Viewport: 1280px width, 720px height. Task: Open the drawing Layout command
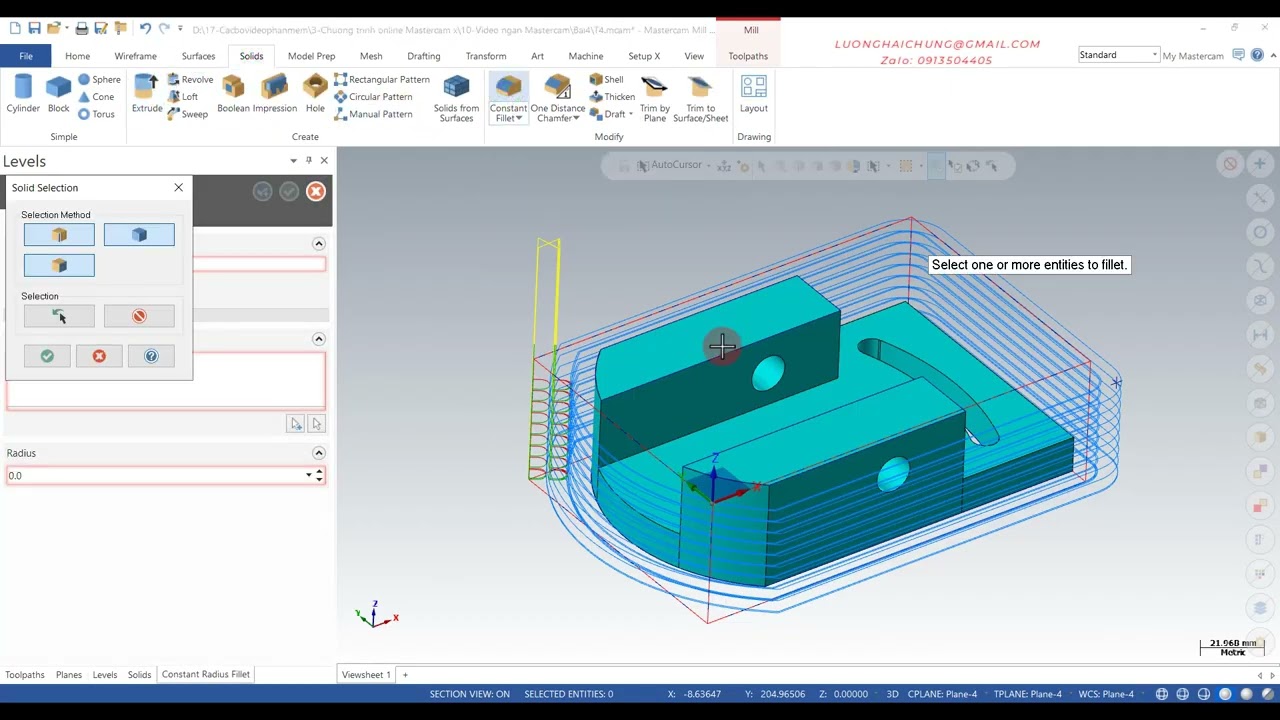point(754,94)
